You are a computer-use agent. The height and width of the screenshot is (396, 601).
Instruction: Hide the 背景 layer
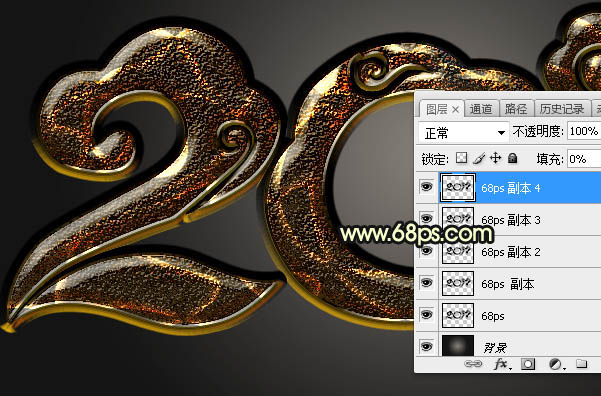tap(426, 347)
